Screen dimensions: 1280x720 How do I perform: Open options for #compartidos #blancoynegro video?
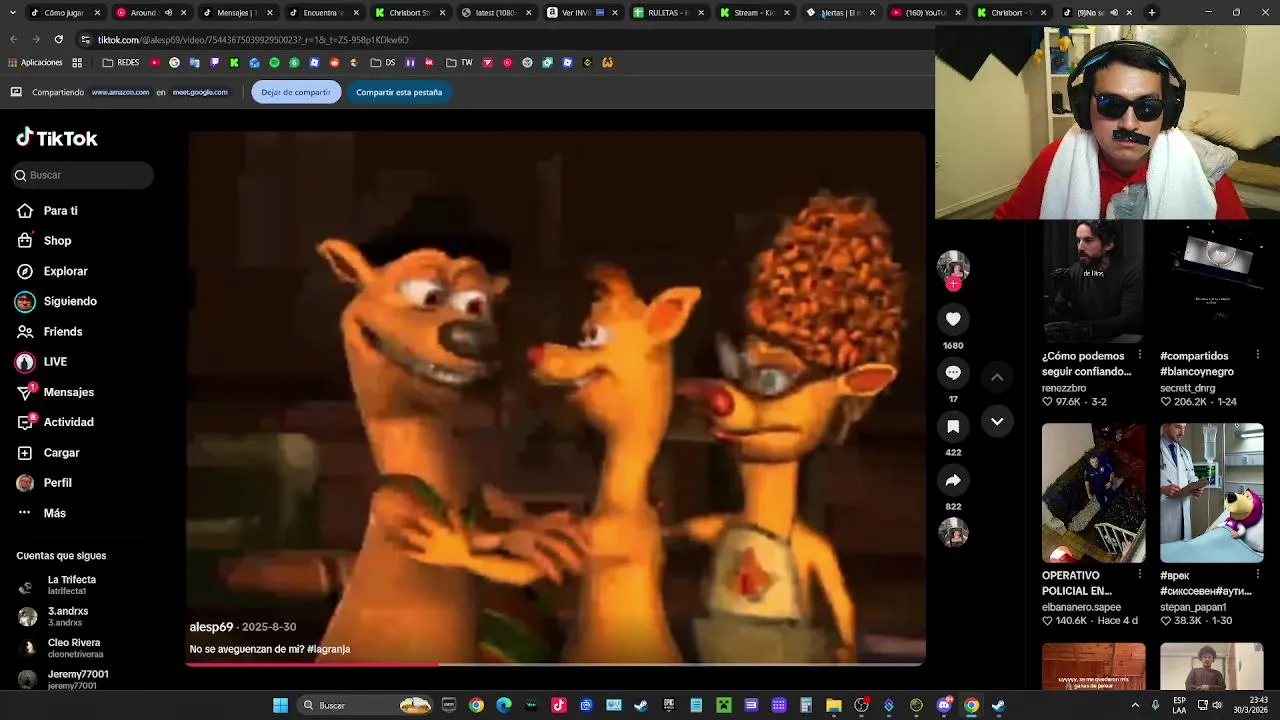(x=1257, y=355)
